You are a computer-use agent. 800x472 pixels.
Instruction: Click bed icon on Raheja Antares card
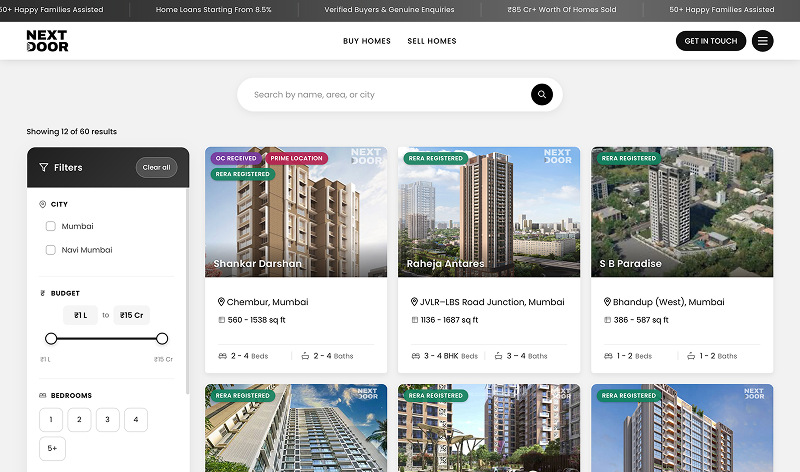click(416, 356)
